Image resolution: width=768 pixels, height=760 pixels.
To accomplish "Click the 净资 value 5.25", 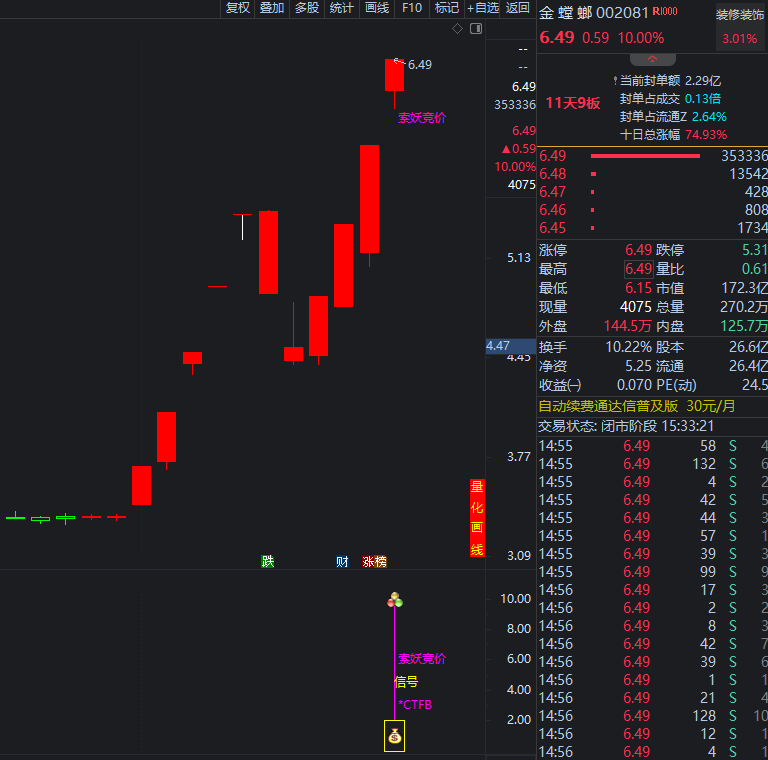I will click(639, 366).
